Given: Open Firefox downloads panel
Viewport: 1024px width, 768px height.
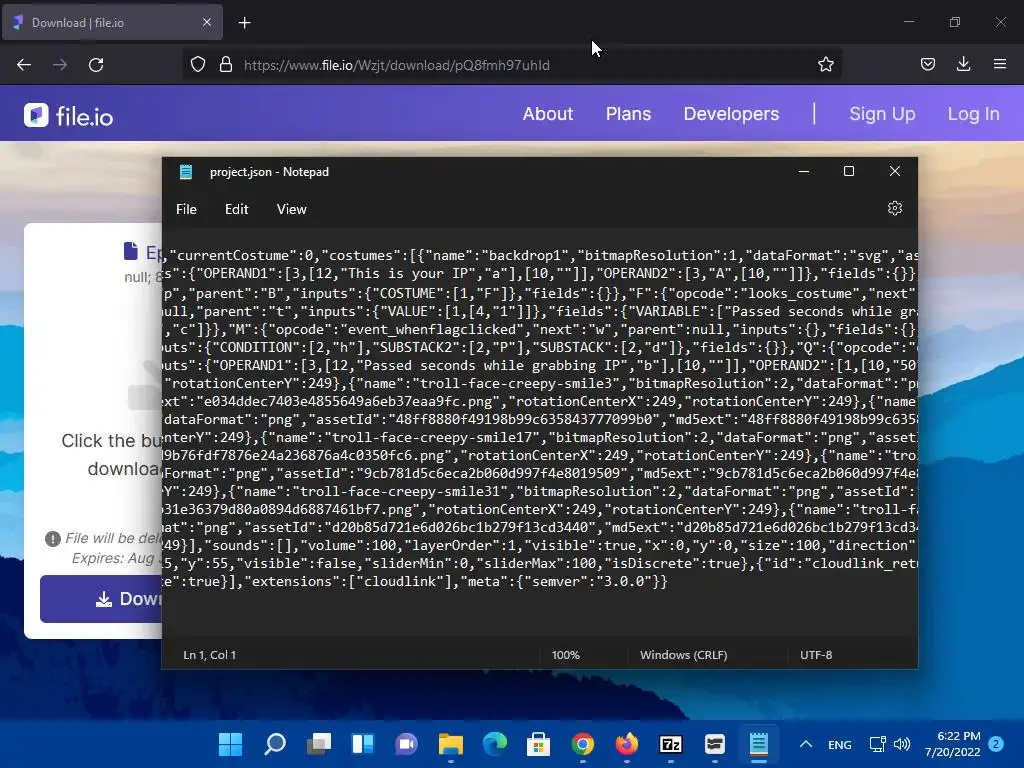Looking at the screenshot, I should [x=963, y=65].
